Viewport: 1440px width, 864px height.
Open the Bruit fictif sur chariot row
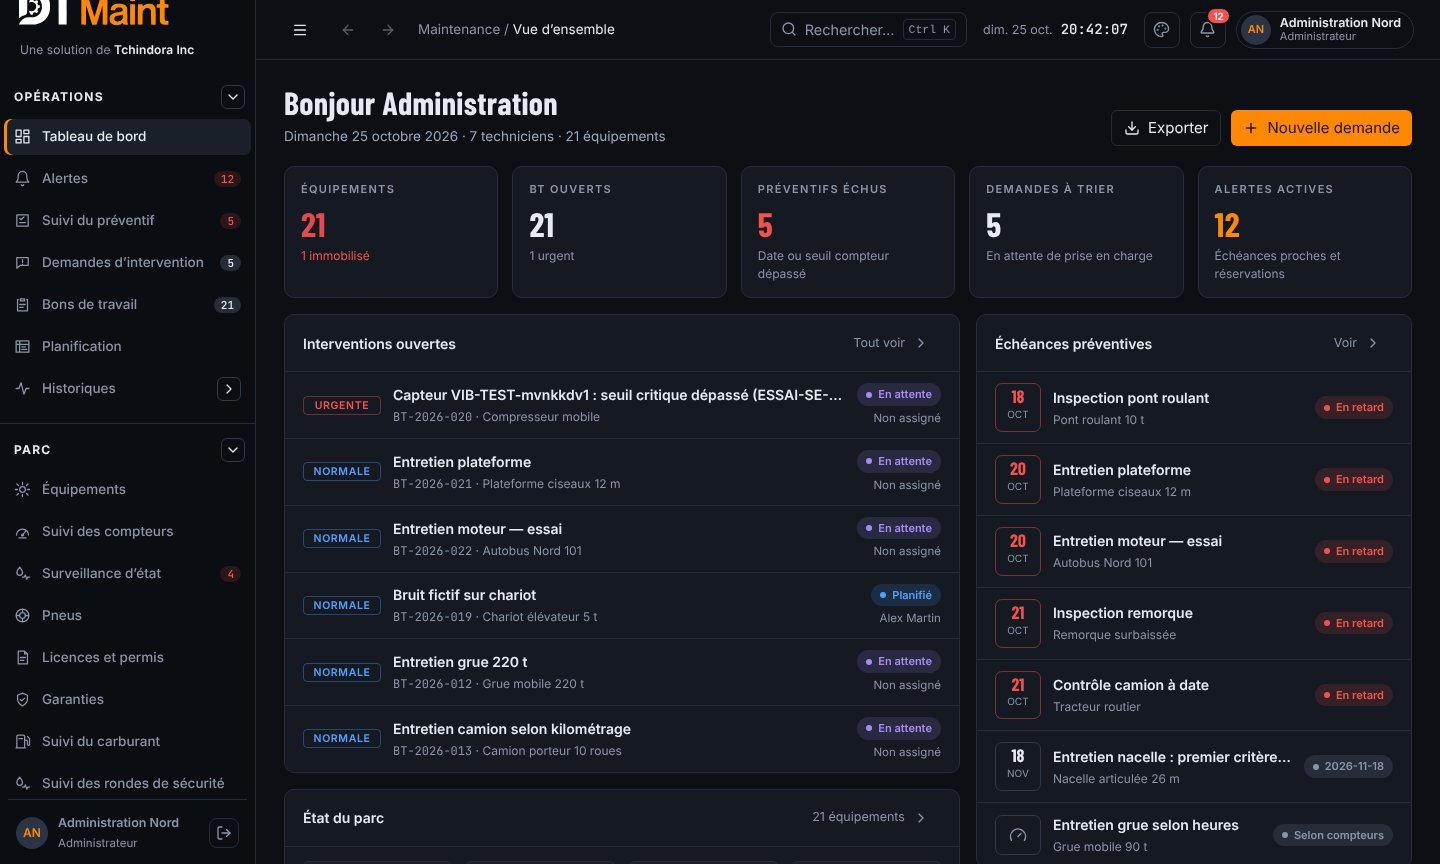click(622, 605)
